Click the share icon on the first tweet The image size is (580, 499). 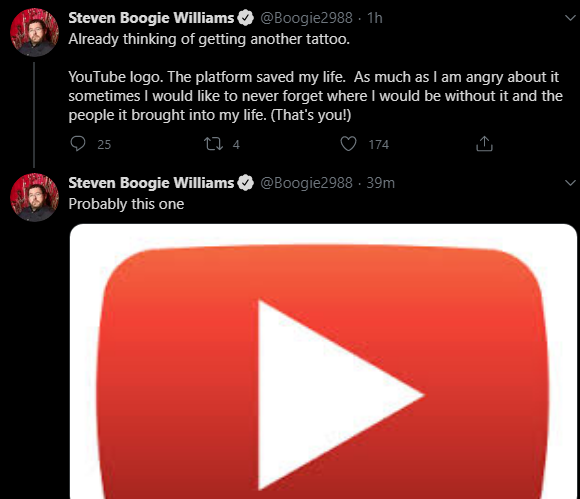(x=484, y=144)
